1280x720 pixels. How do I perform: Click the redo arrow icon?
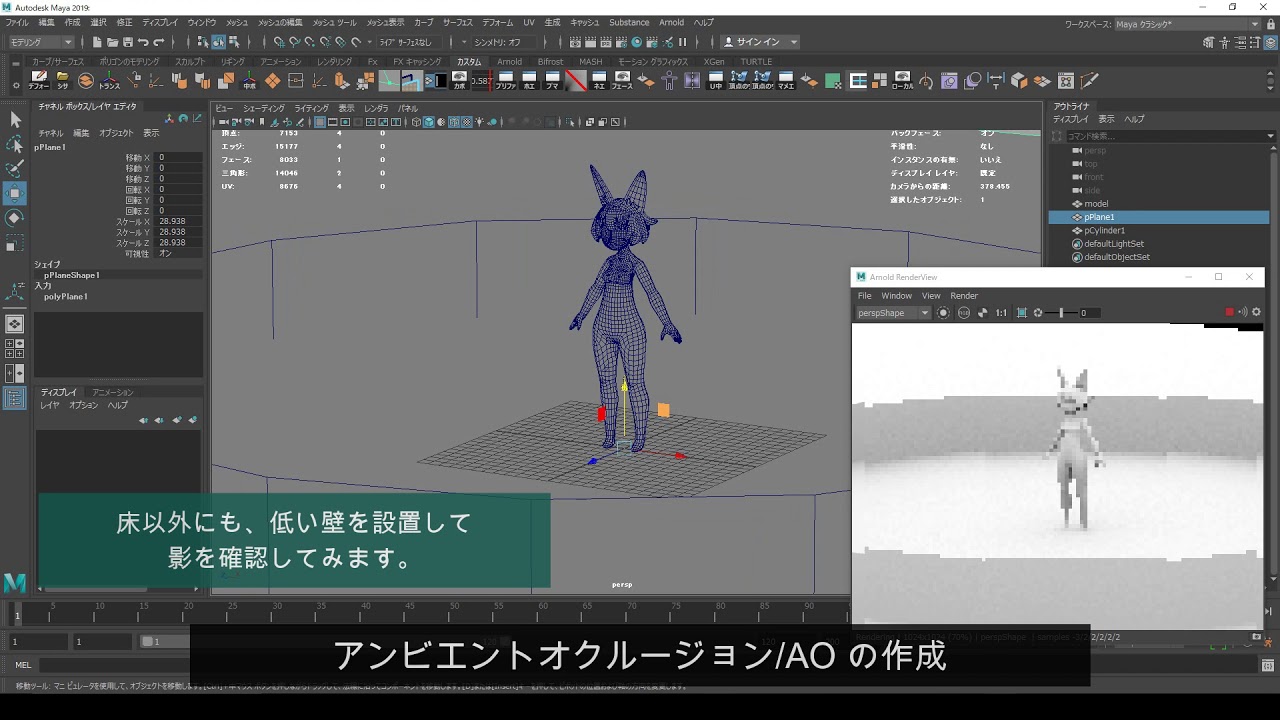point(158,42)
